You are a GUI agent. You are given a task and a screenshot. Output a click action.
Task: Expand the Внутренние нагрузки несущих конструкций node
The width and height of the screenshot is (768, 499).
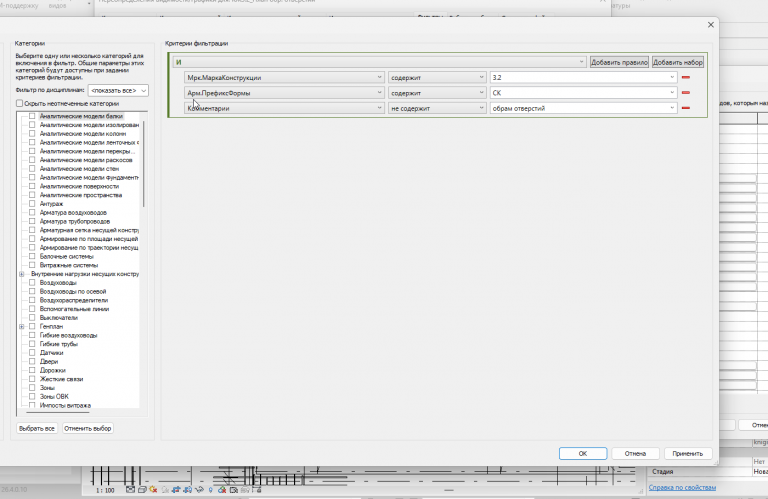(22, 274)
